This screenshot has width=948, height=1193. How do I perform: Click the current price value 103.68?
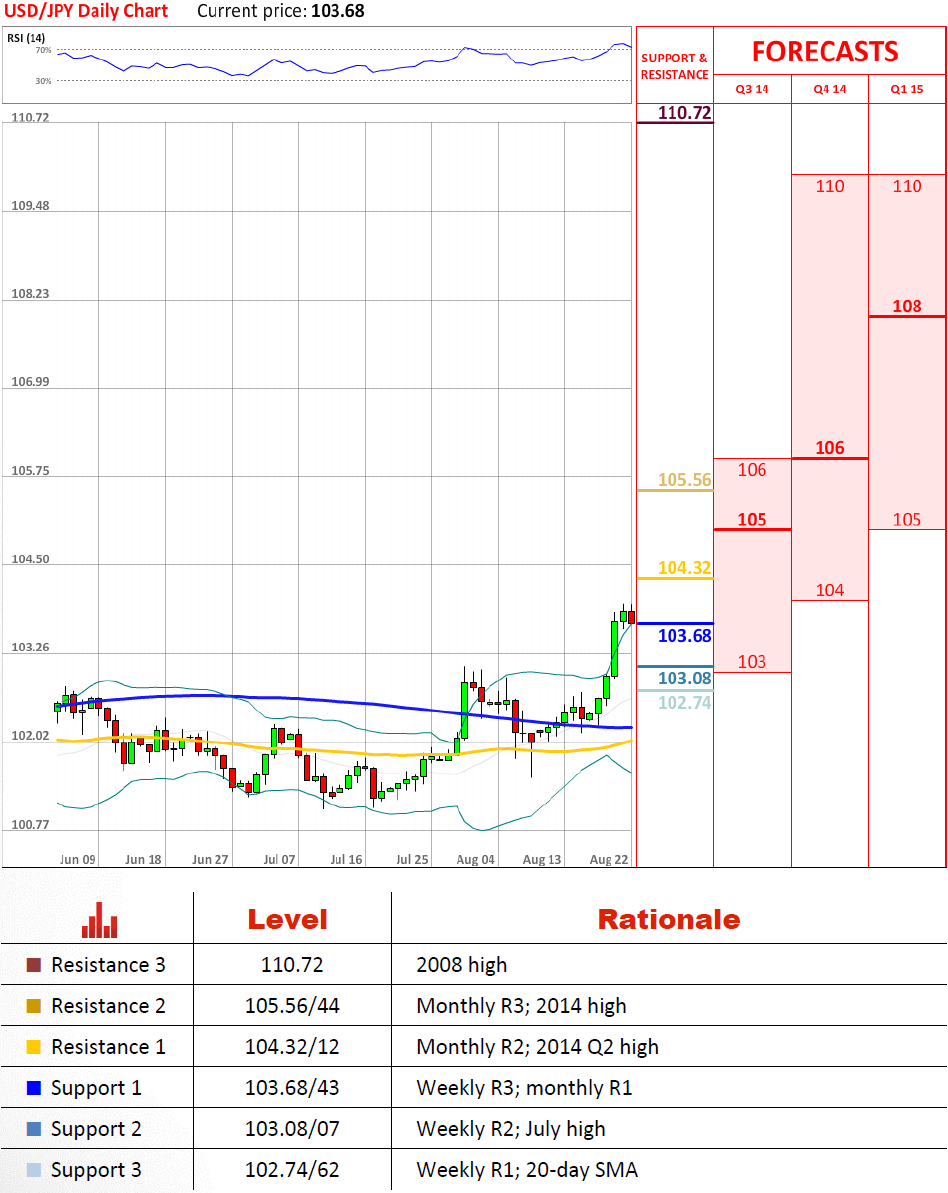338,11
